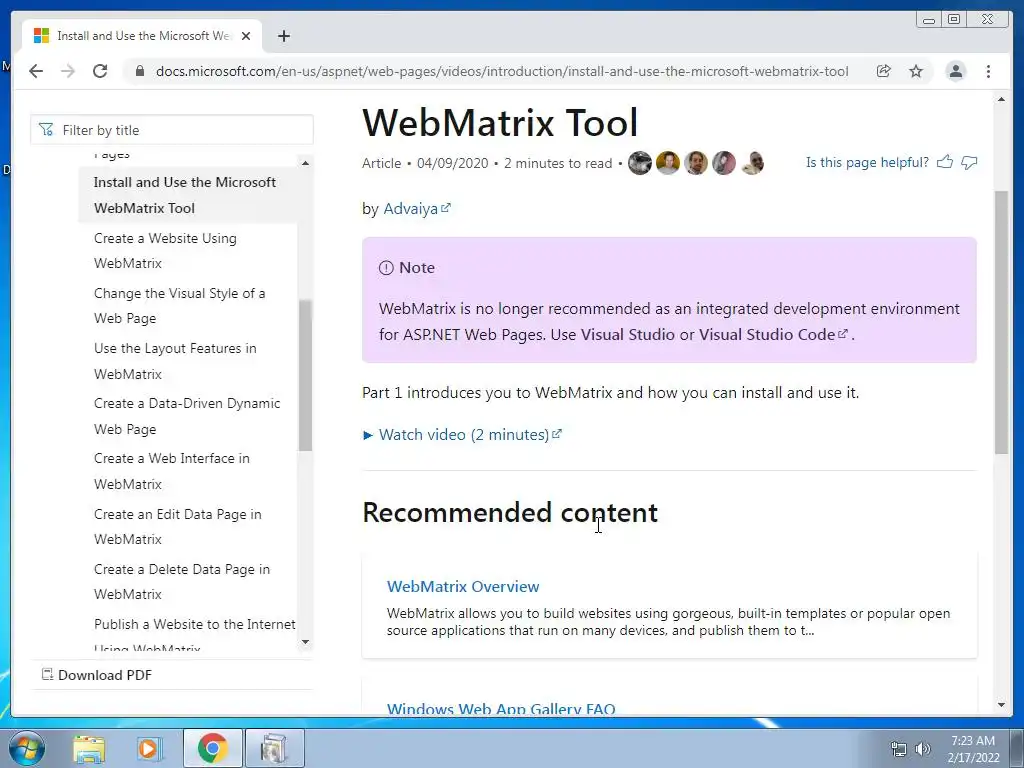The width and height of the screenshot is (1024, 768).
Task: Open Change the Visual Style of a Web Page
Action: click(x=180, y=306)
